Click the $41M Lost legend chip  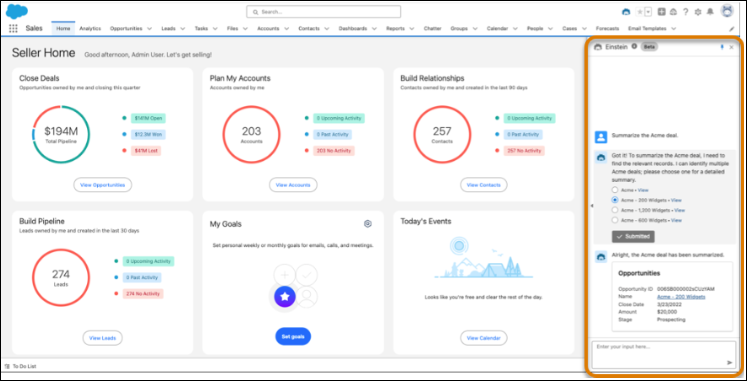(146, 151)
